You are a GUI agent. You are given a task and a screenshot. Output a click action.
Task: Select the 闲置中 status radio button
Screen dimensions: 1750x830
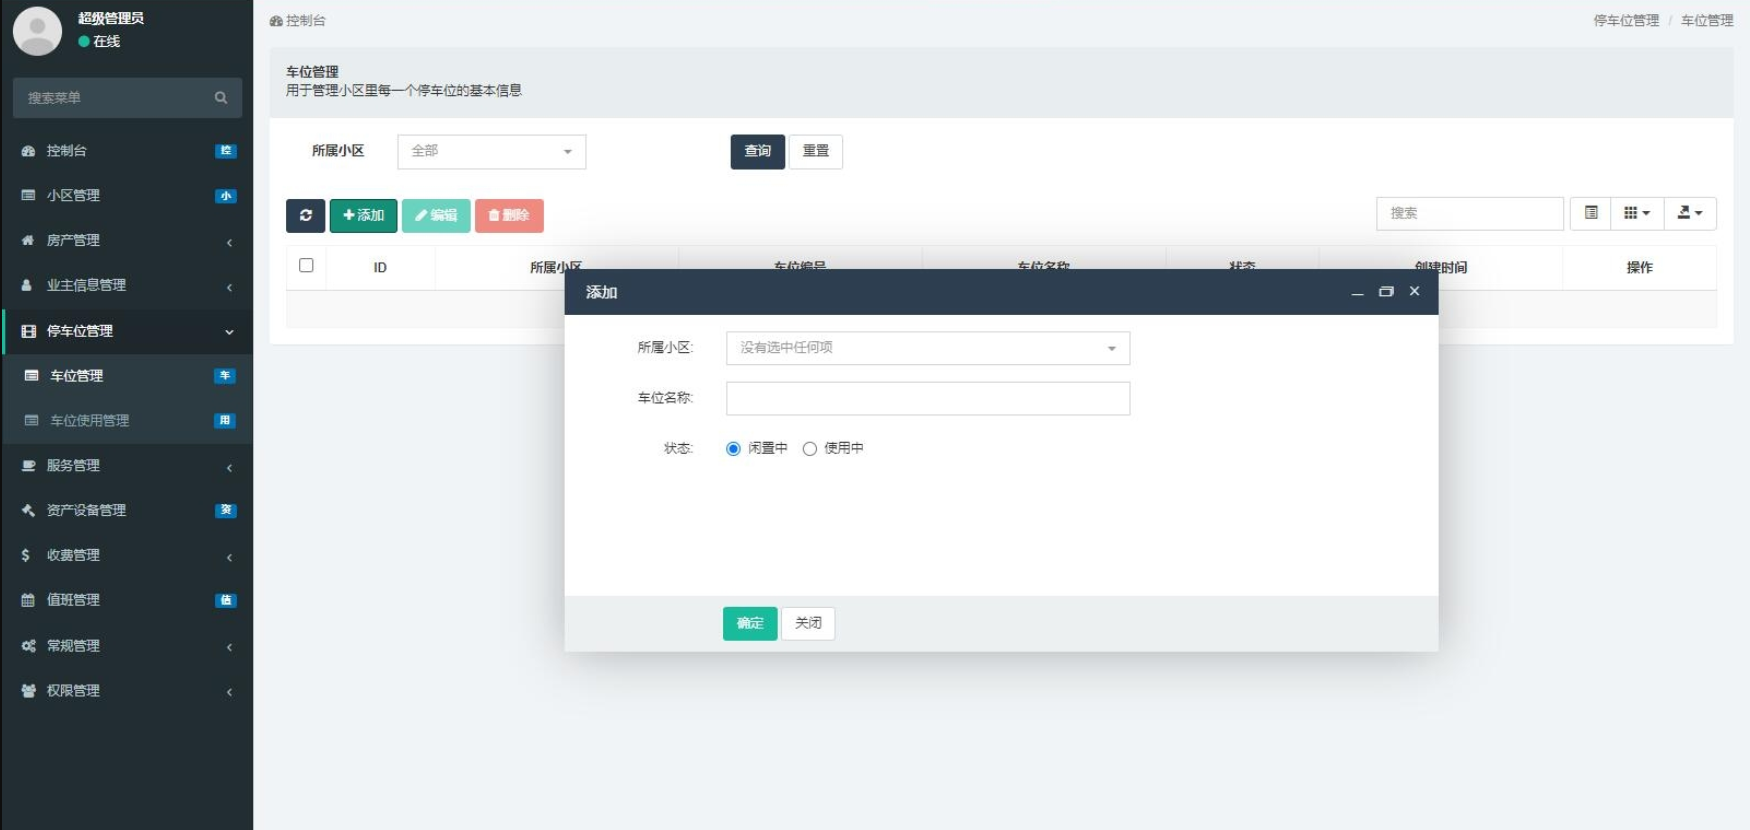click(x=733, y=449)
